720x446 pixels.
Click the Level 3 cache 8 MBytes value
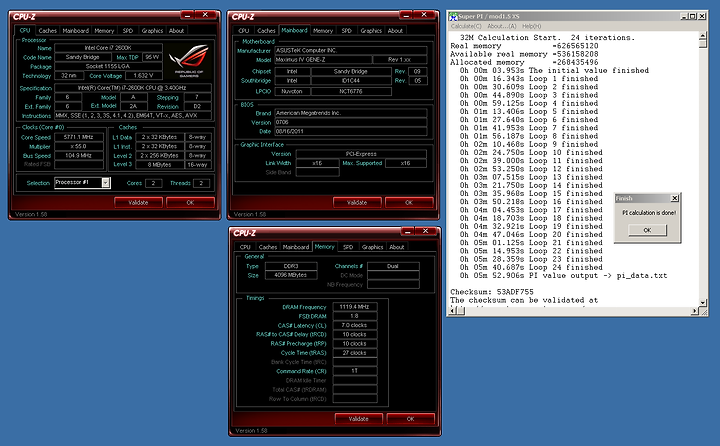(160, 164)
